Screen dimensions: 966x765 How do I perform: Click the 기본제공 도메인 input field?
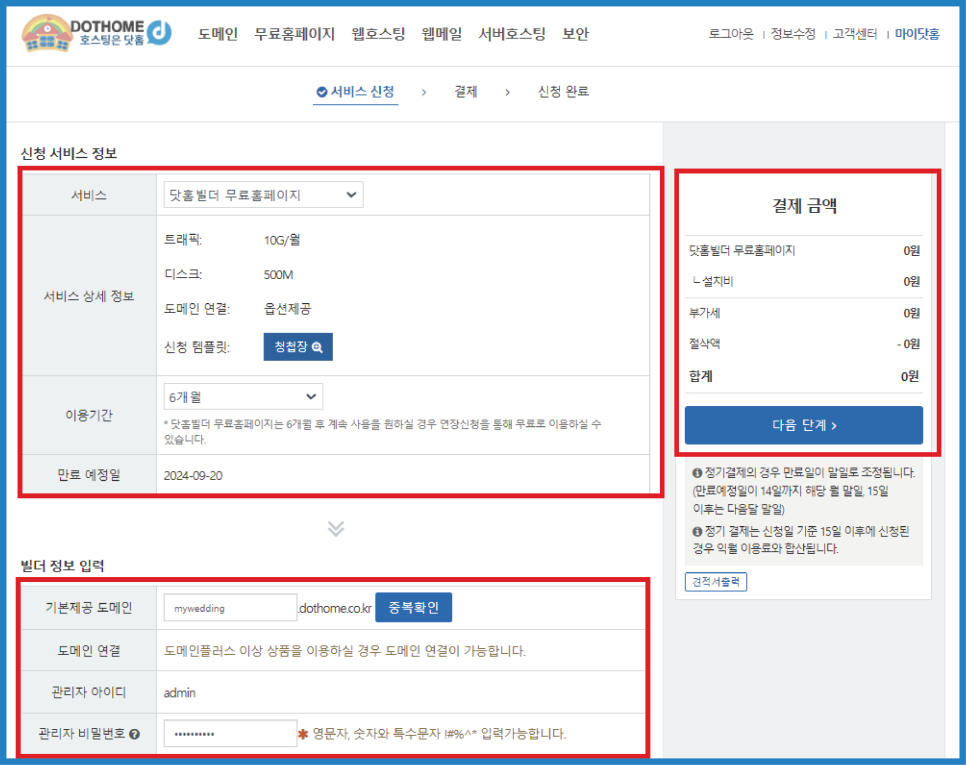coord(230,608)
